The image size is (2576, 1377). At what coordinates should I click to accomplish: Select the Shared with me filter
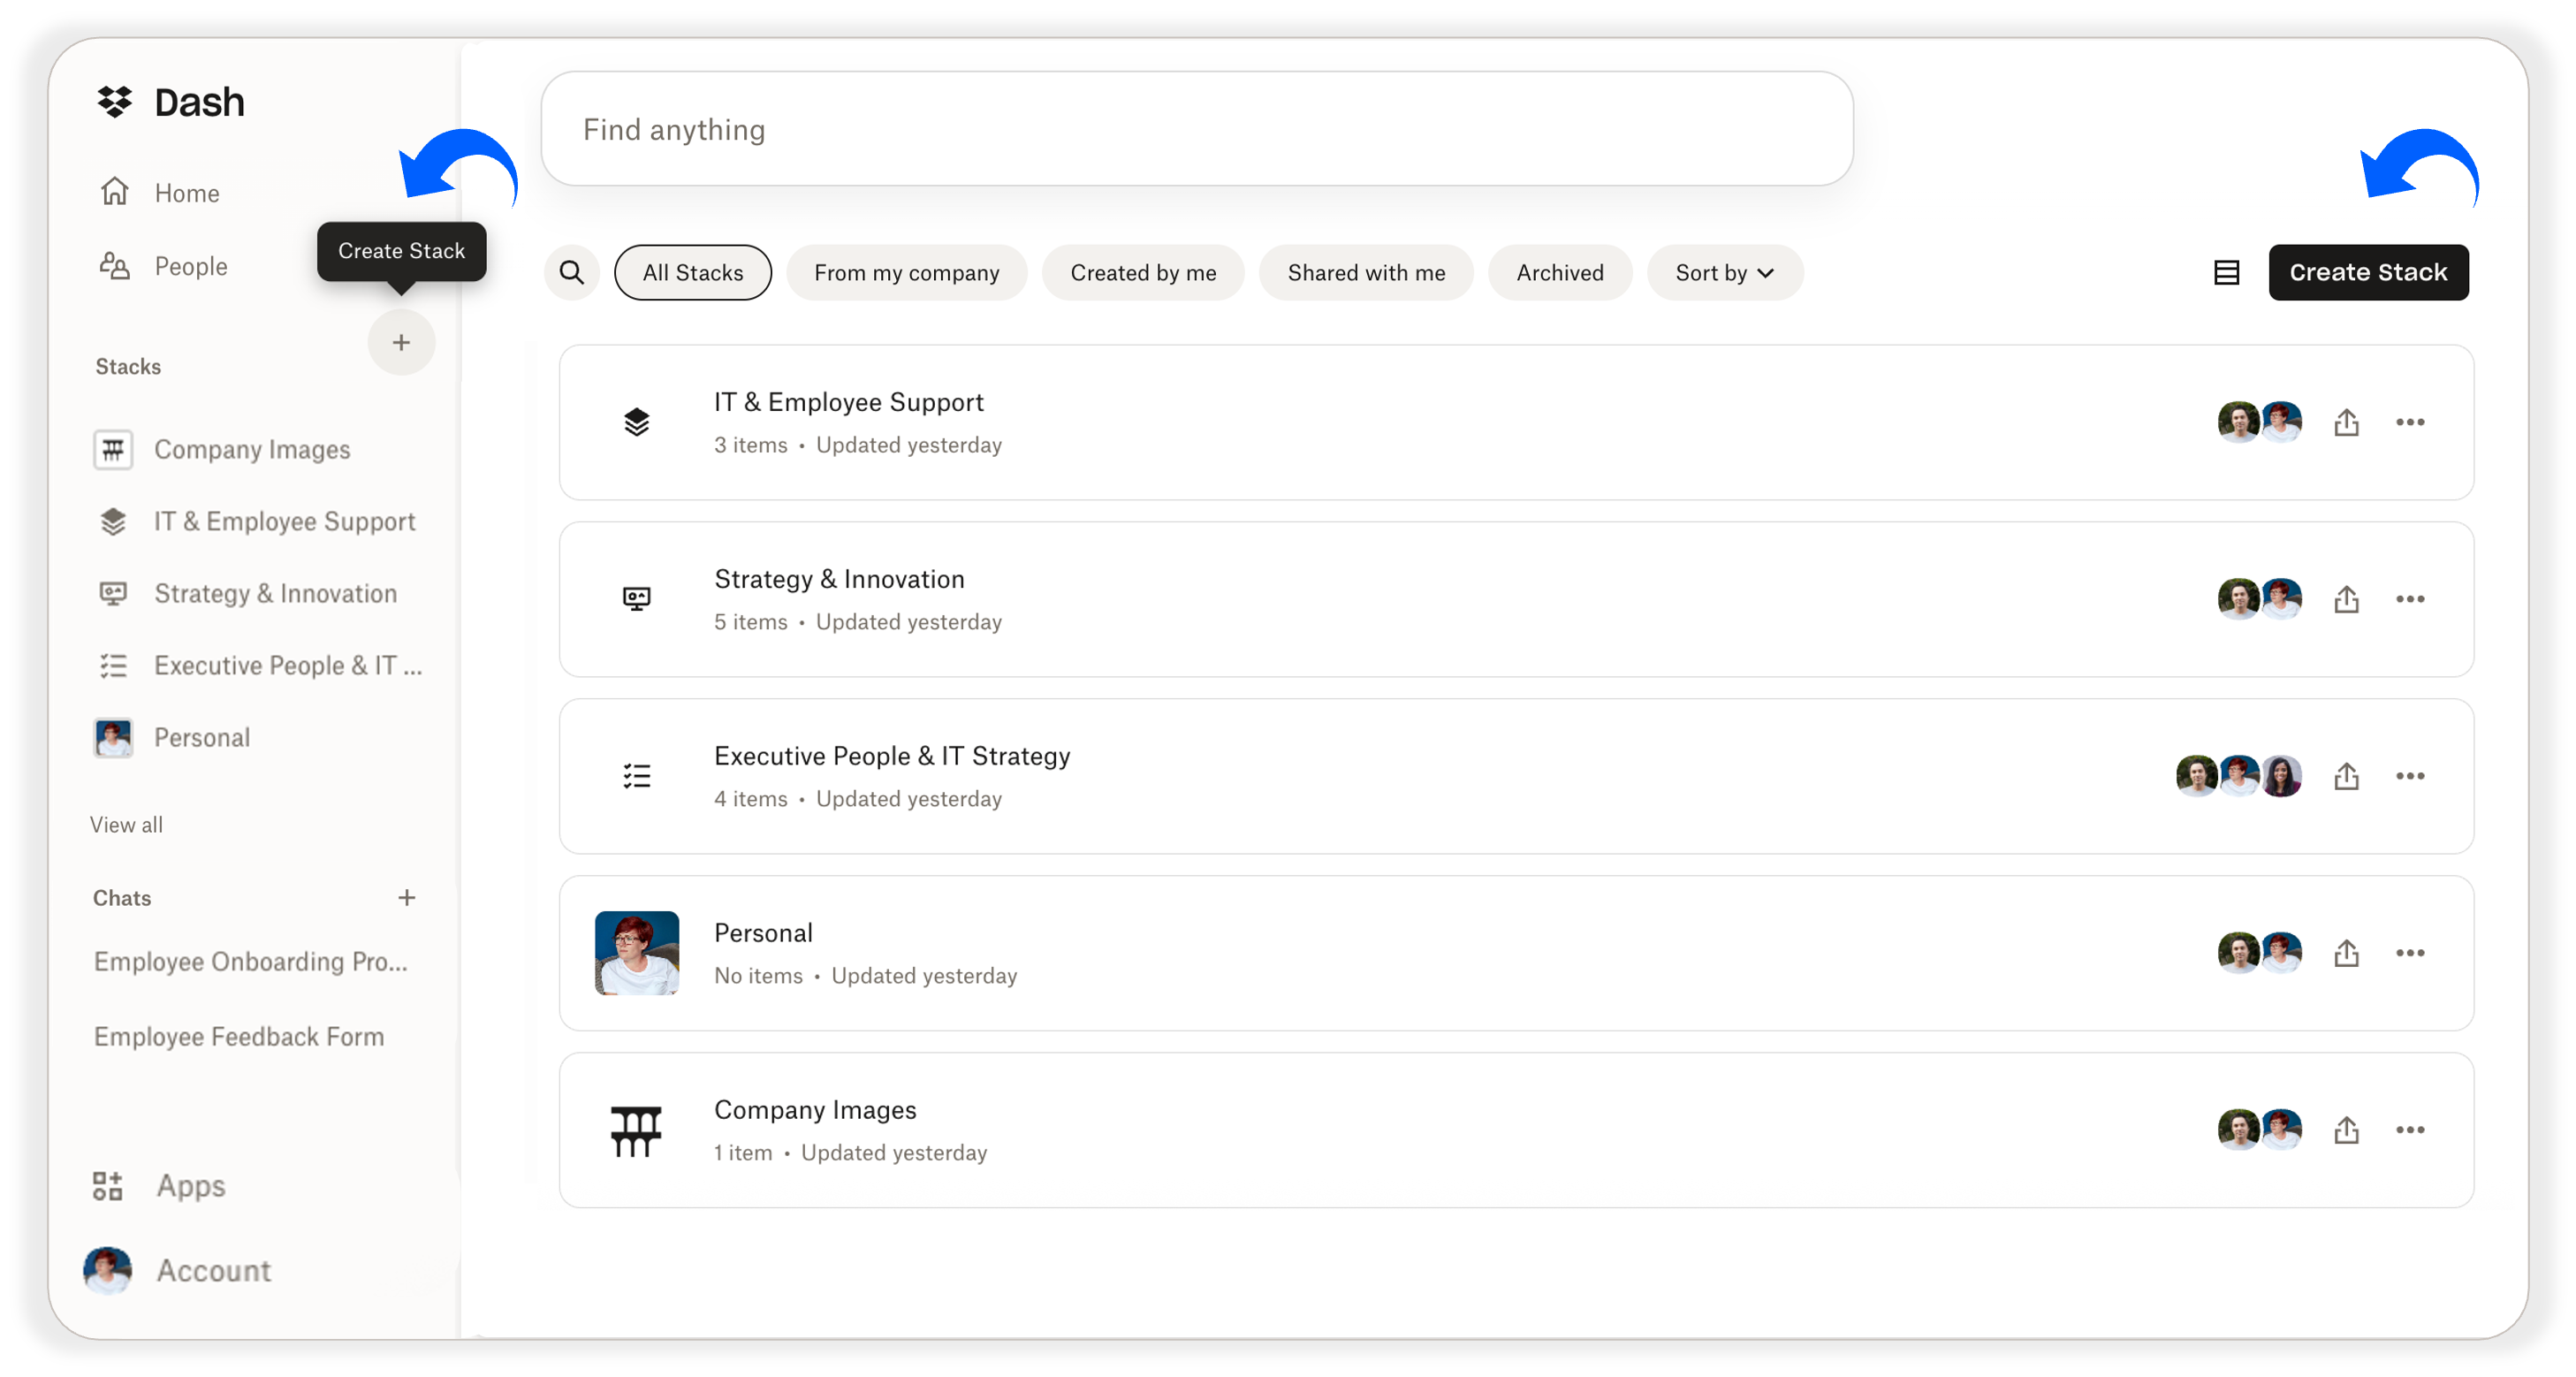point(1366,272)
